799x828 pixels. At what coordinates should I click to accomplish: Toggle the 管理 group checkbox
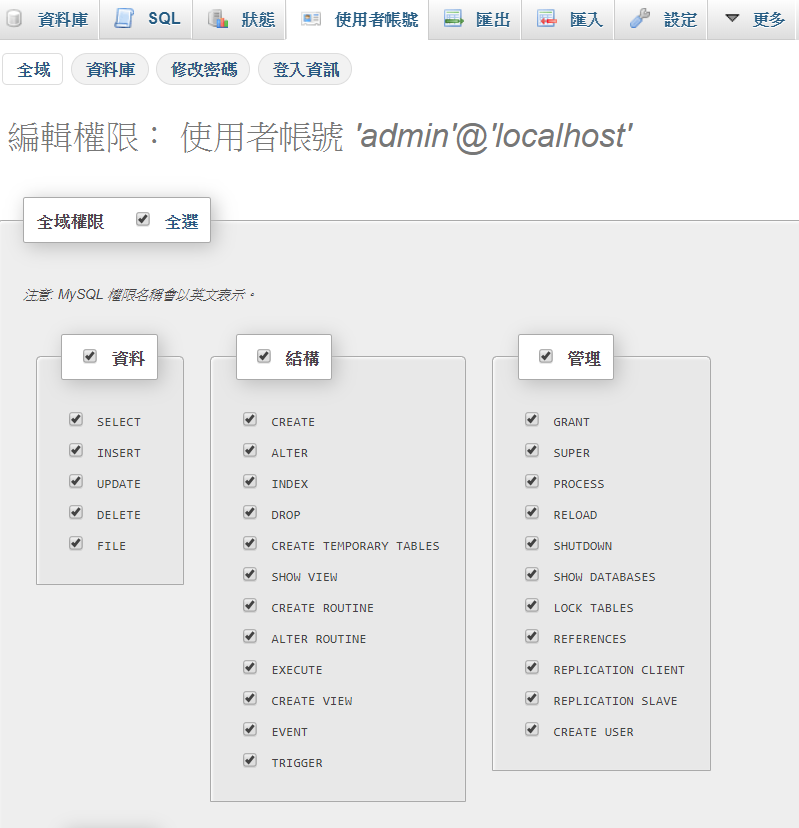546,356
